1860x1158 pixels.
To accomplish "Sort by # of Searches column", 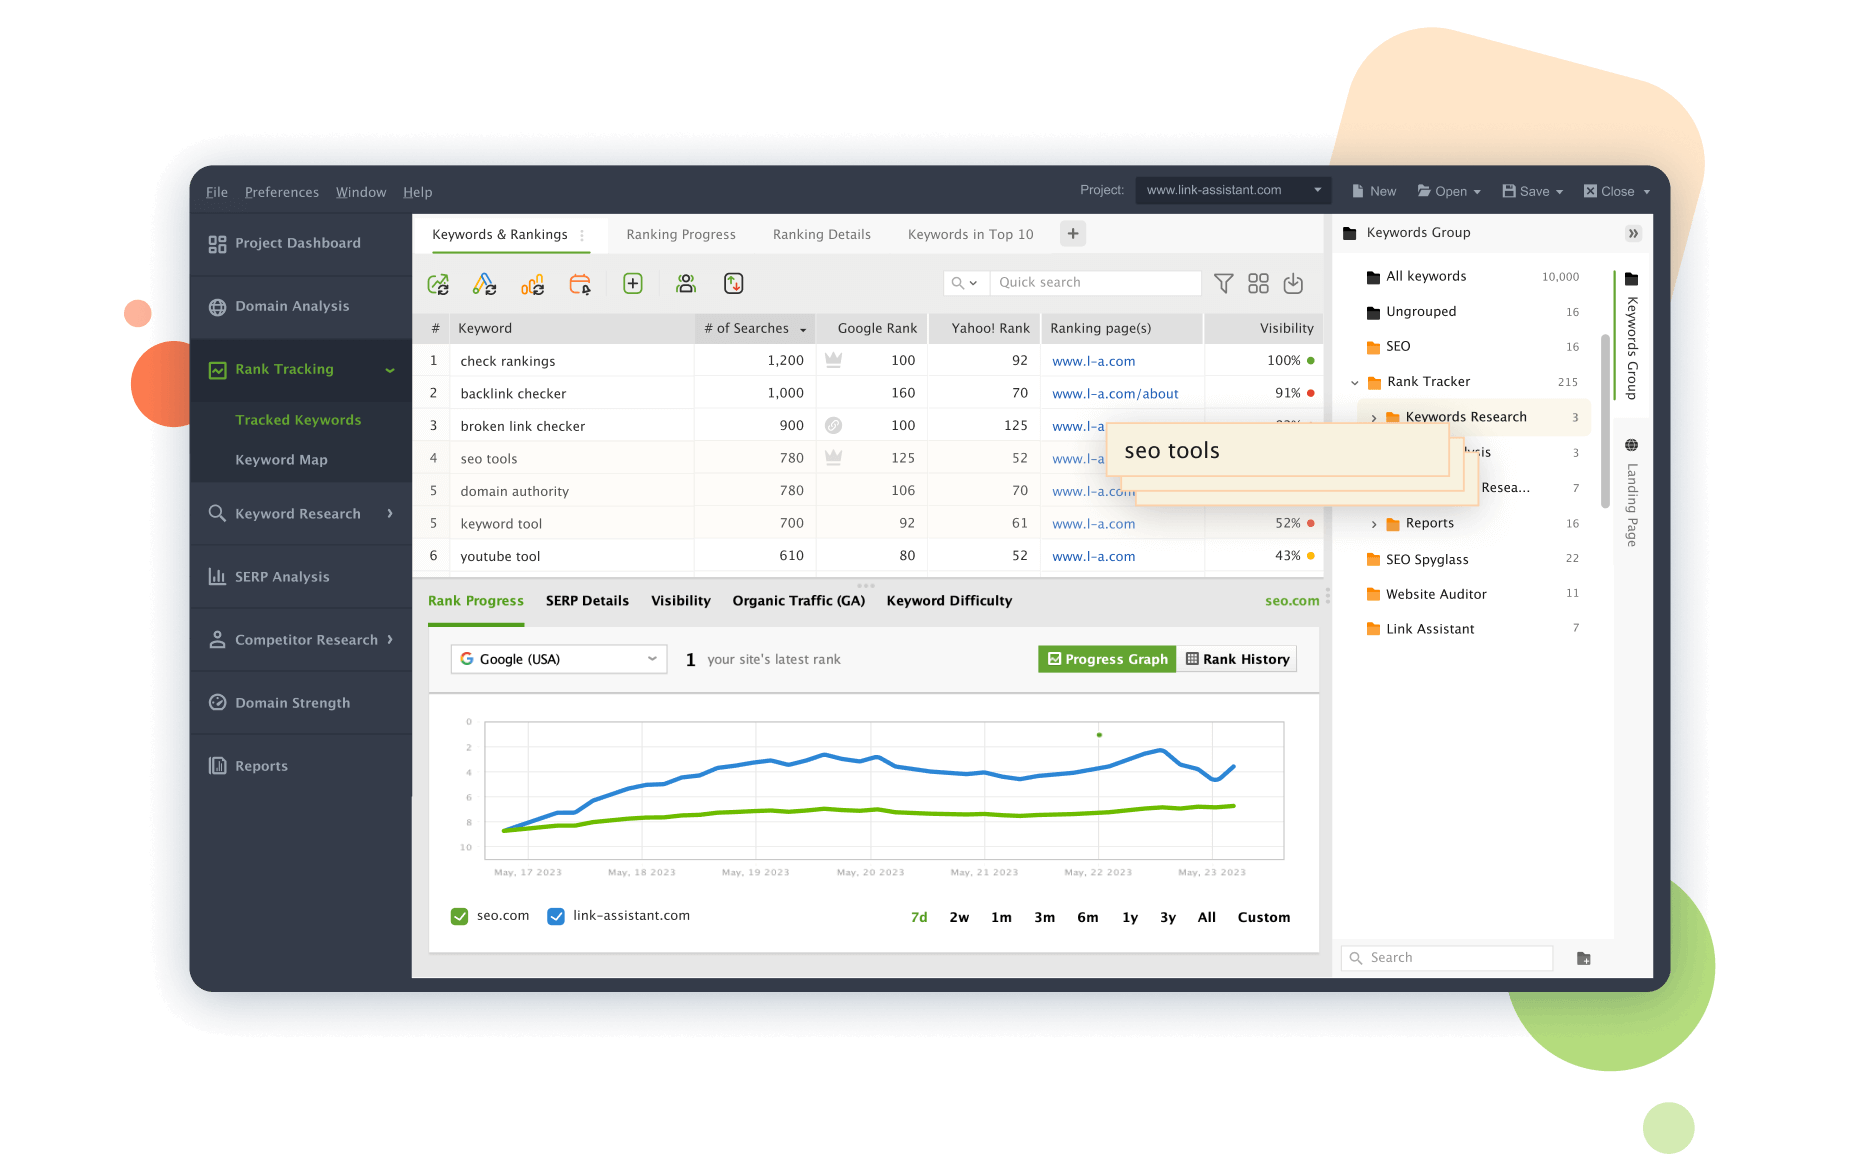I will point(755,328).
